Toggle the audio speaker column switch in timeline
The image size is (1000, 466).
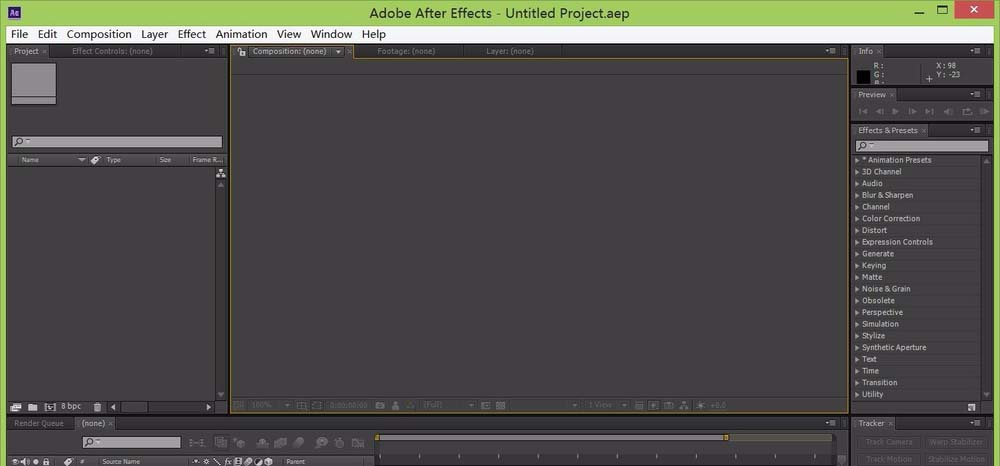[26, 462]
